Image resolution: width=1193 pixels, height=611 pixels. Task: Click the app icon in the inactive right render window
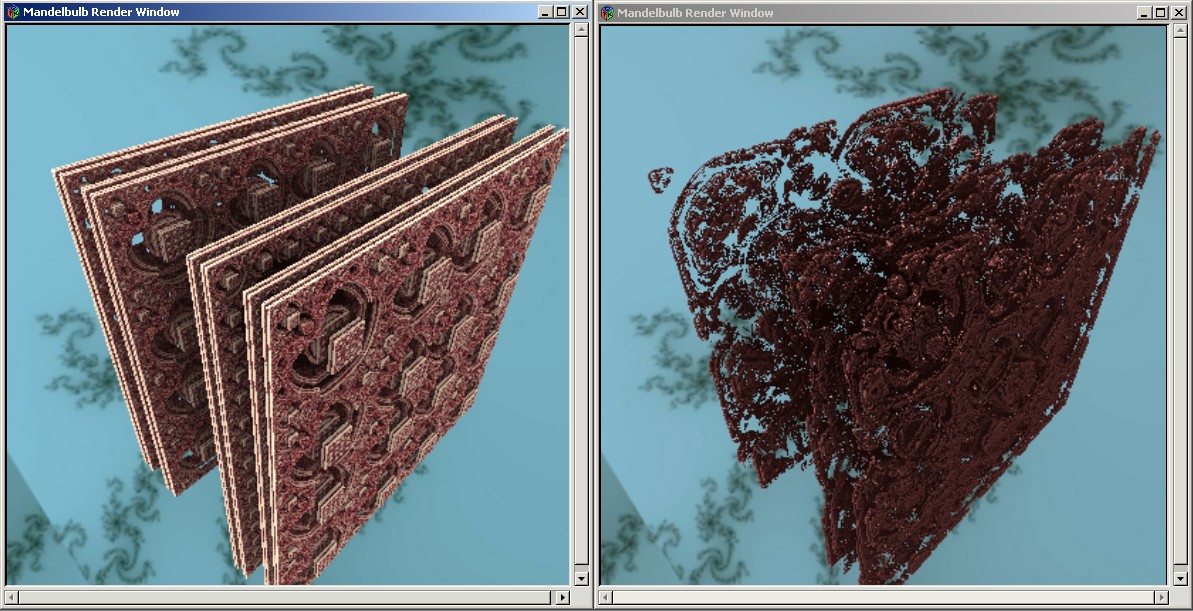(607, 13)
